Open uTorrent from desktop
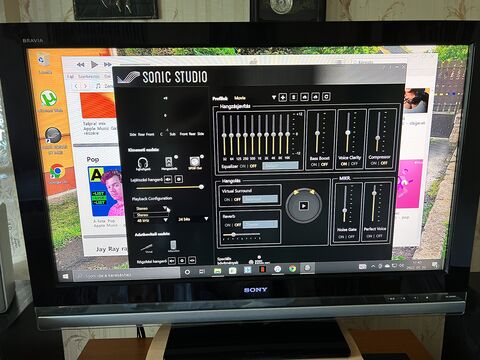 (49, 101)
